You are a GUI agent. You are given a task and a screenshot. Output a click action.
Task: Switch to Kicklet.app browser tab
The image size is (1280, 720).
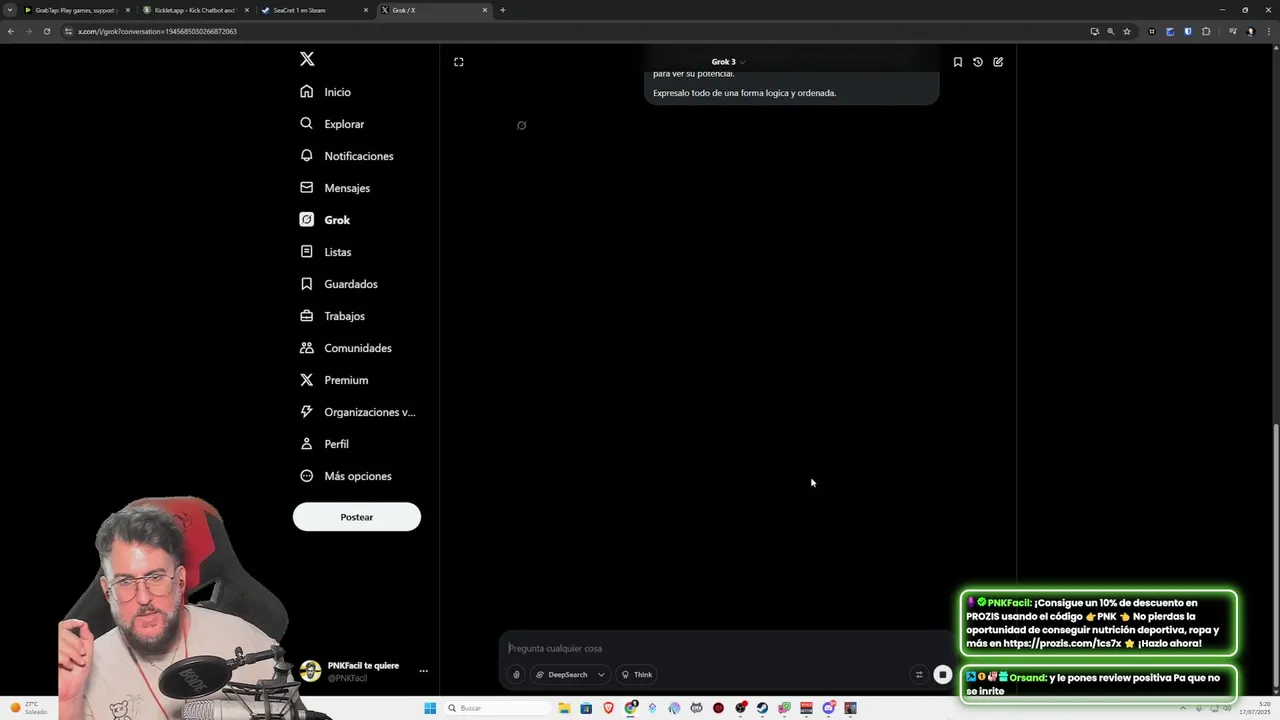click(195, 10)
